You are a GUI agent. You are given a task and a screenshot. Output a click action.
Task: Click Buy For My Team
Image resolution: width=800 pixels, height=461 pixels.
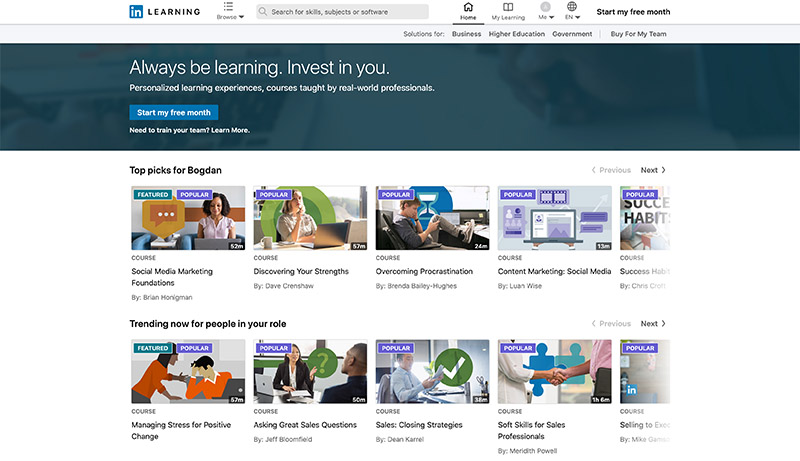click(638, 34)
